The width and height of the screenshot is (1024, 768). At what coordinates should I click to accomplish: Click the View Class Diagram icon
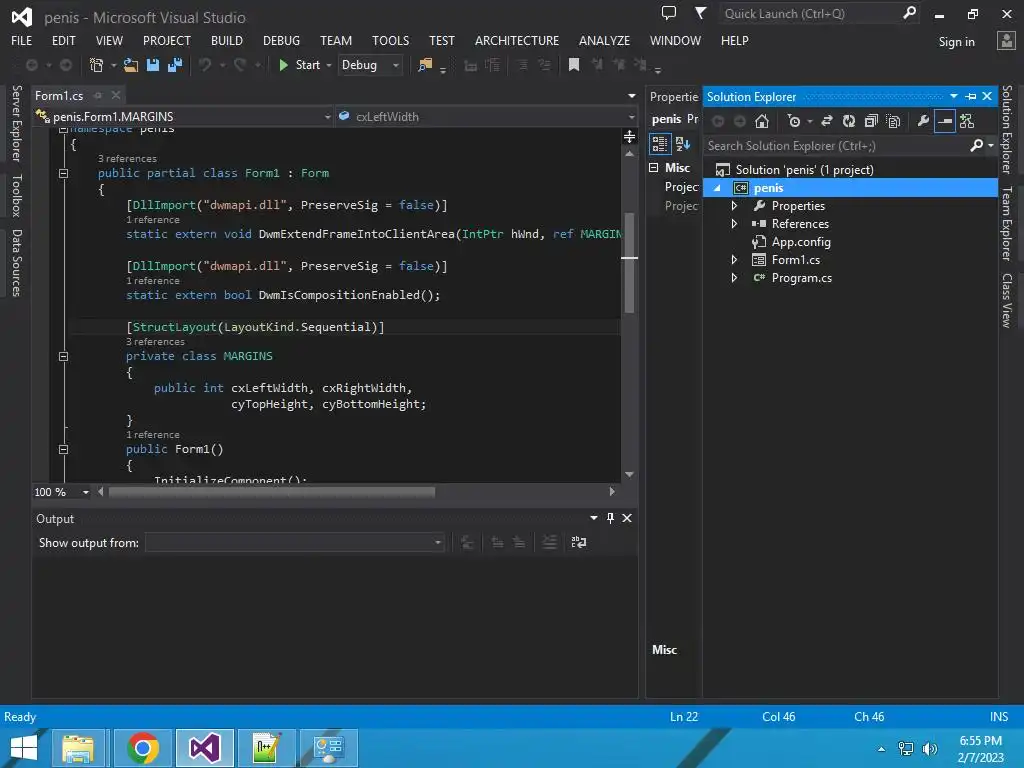tap(967, 121)
